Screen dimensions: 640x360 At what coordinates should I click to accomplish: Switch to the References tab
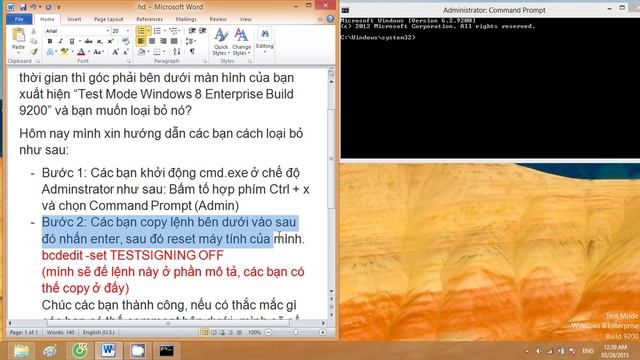tap(149, 19)
